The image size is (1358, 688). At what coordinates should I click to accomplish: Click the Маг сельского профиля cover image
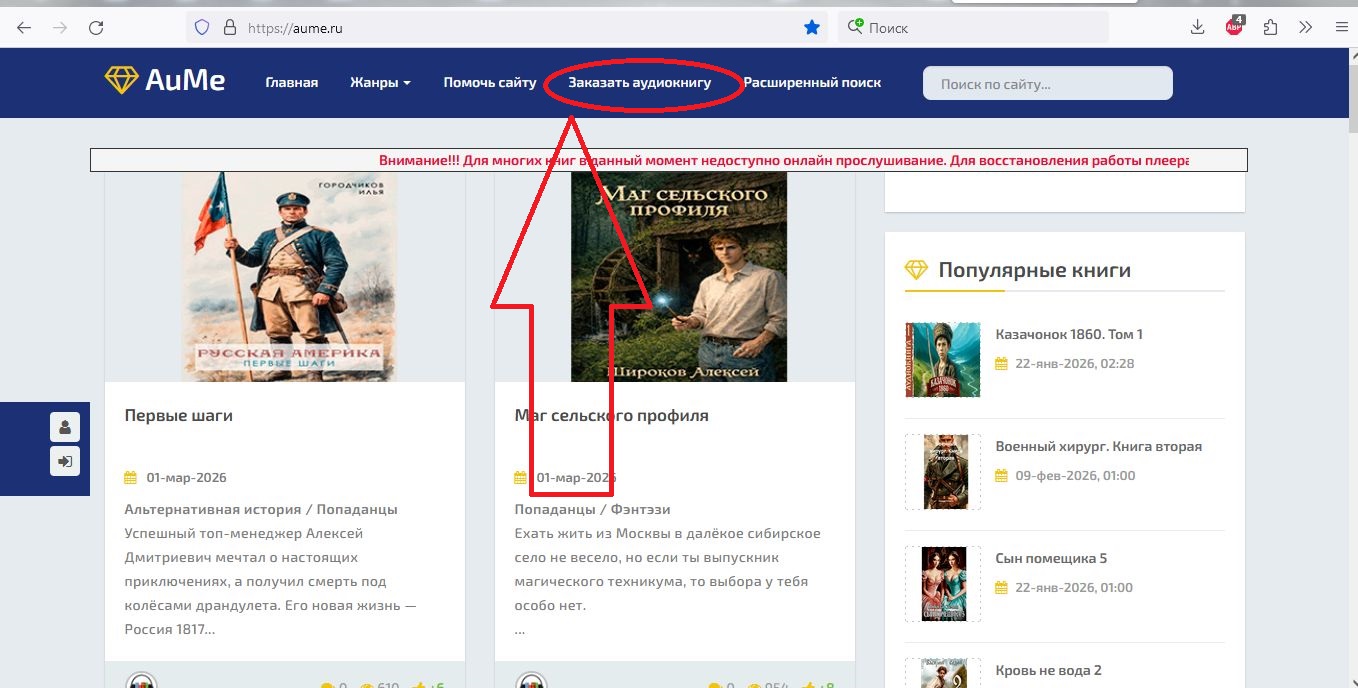coord(679,277)
